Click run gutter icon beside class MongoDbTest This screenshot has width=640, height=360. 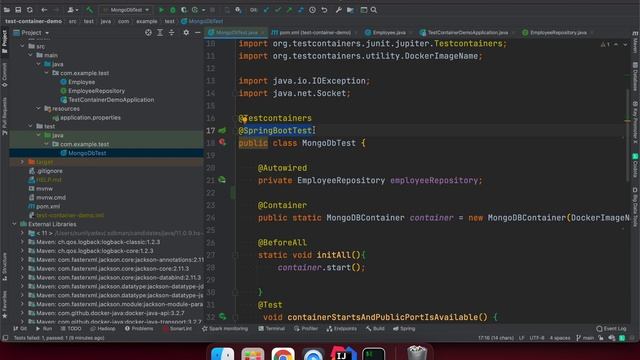click(x=222, y=142)
